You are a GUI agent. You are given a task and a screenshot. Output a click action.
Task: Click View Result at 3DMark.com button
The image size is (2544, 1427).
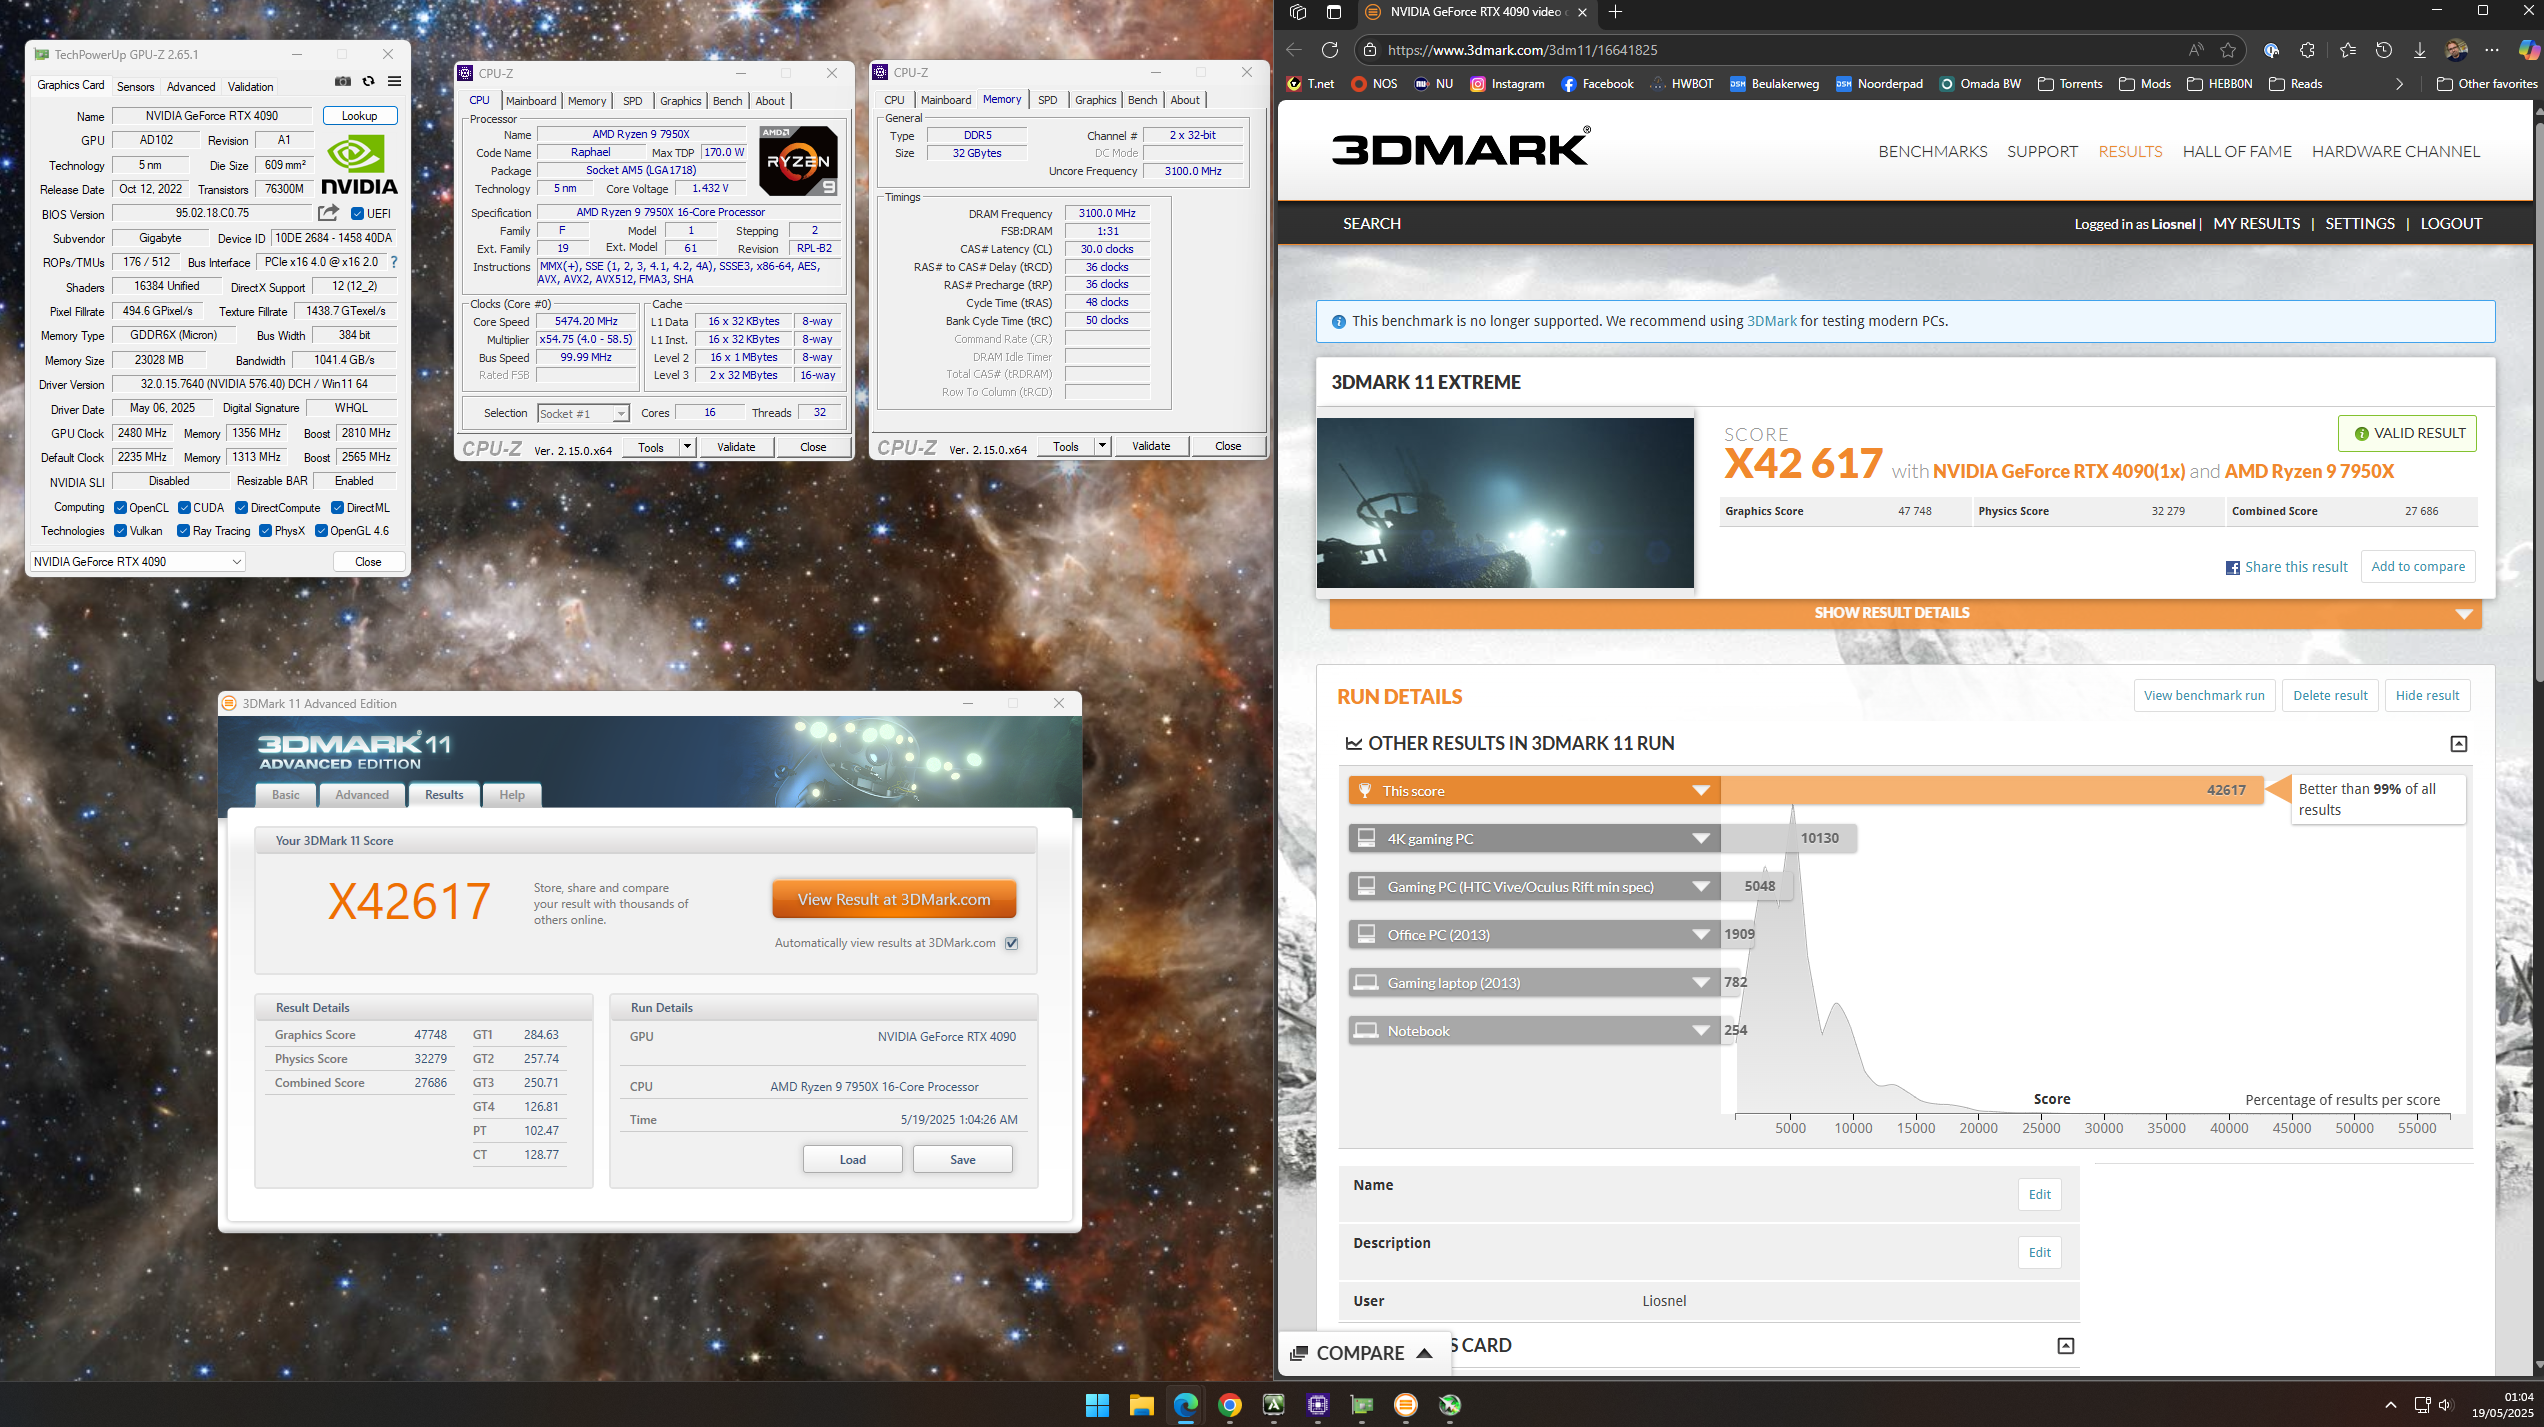pyautogui.click(x=894, y=899)
